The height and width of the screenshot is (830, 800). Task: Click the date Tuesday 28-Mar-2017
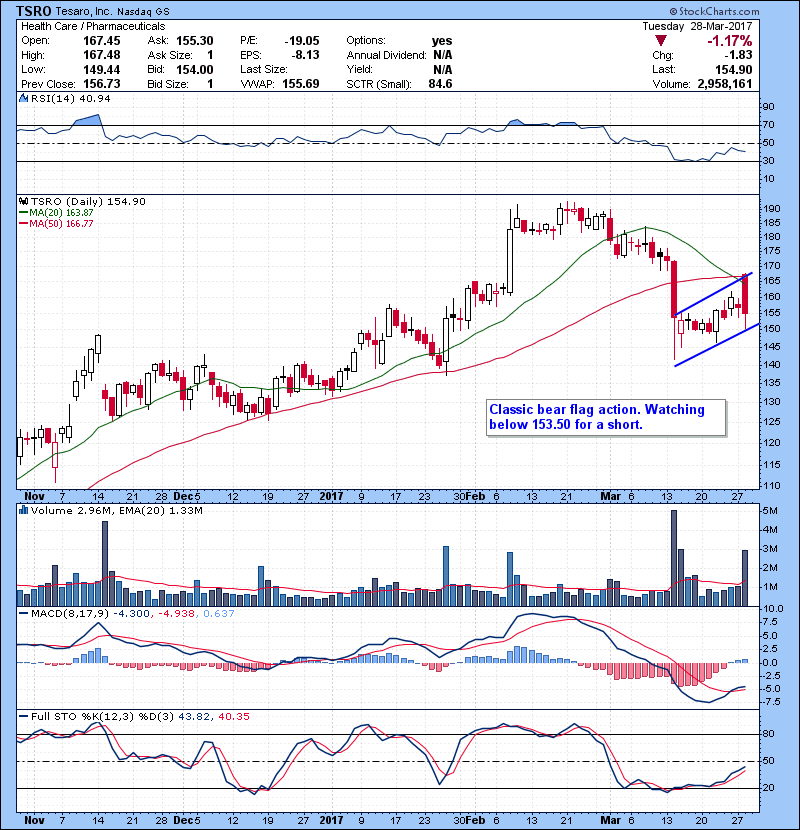click(x=697, y=26)
